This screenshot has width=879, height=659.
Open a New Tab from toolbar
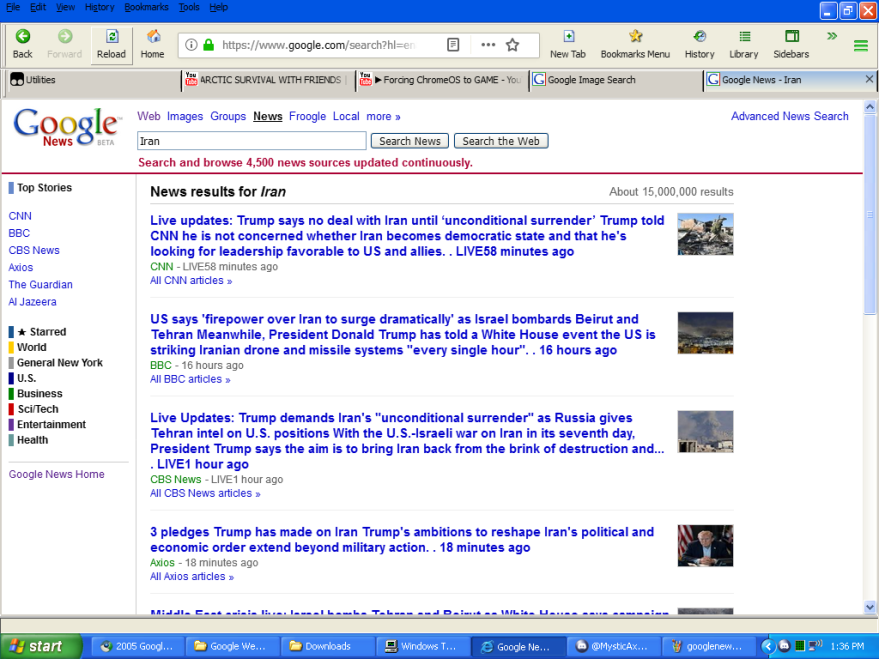point(568,44)
